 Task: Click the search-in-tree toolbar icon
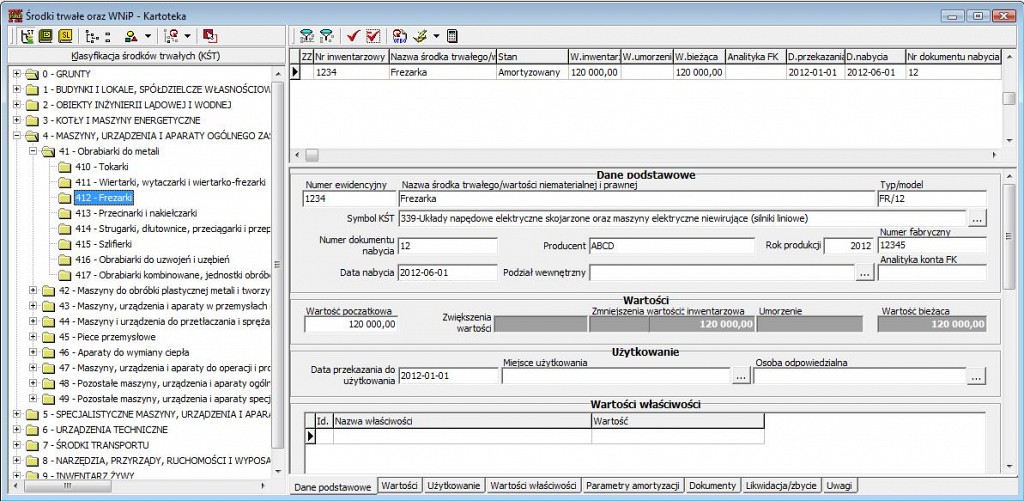(x=173, y=35)
